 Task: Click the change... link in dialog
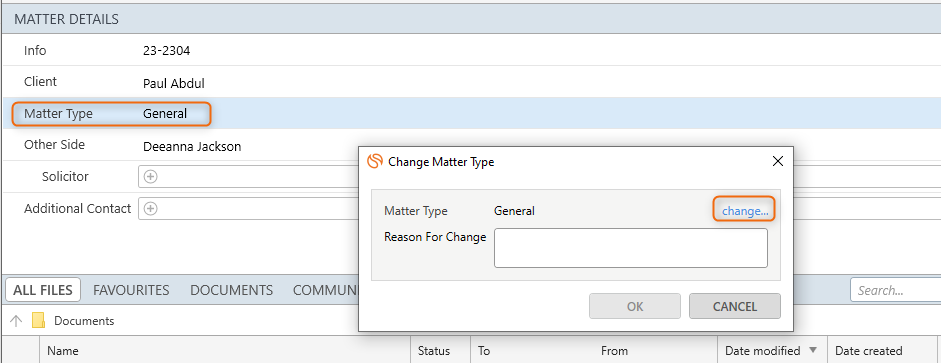(745, 211)
